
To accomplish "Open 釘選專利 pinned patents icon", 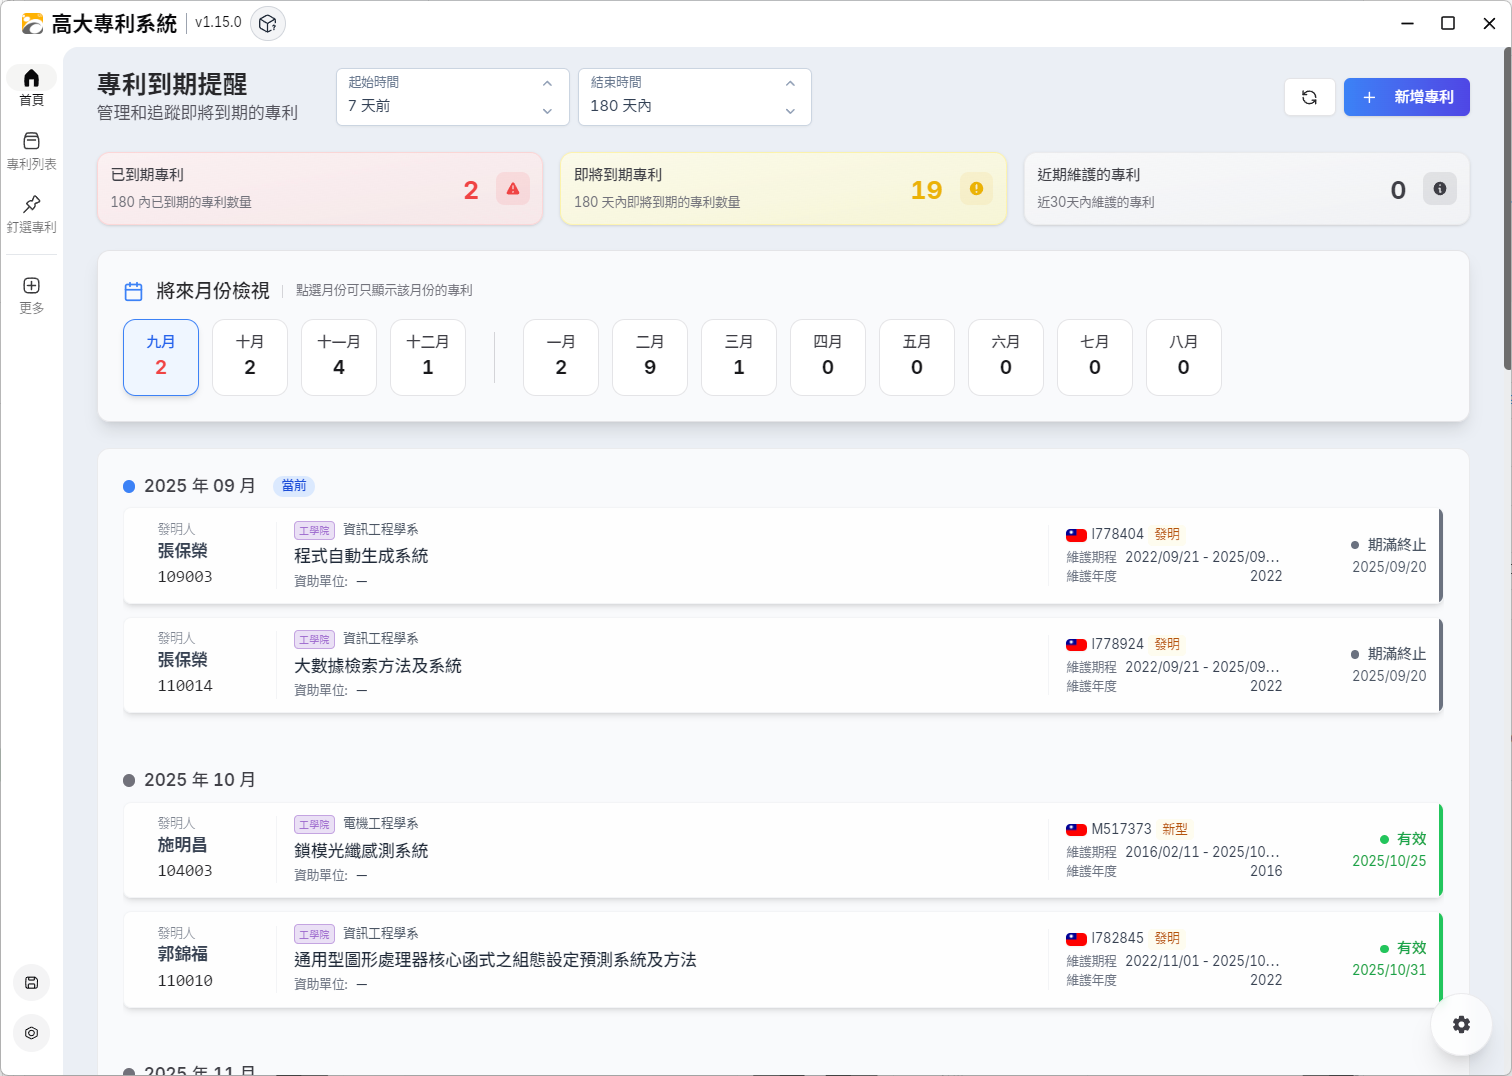I will 31,205.
